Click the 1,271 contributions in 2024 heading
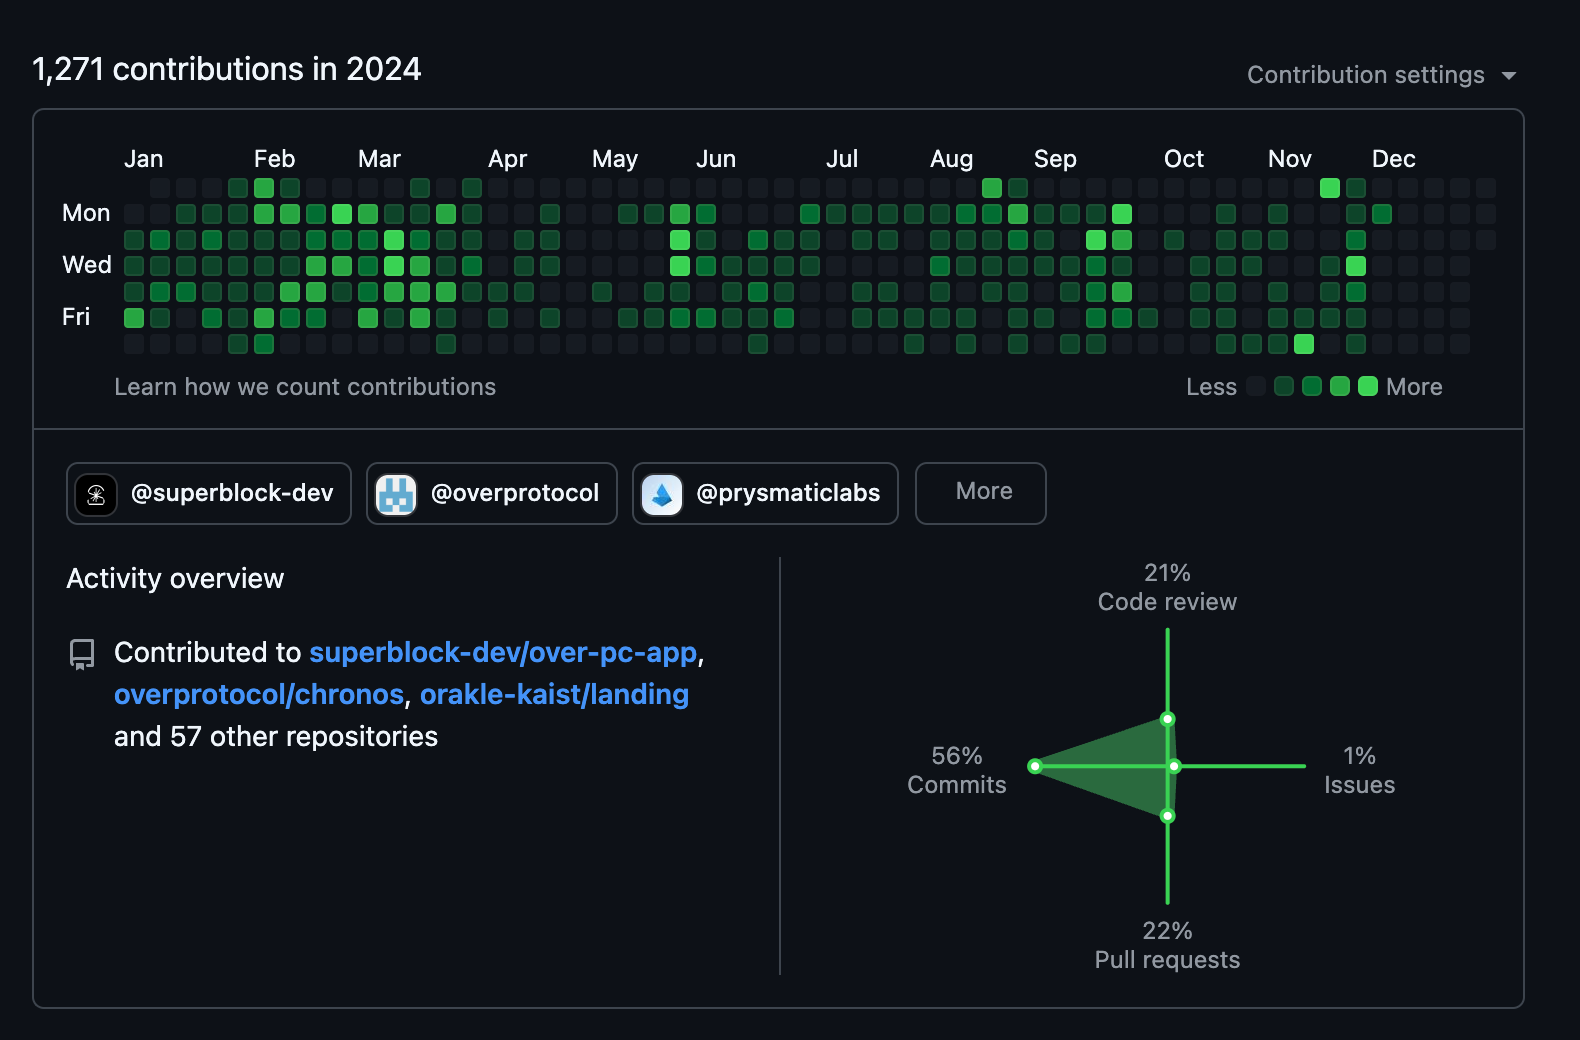1580x1040 pixels. (x=227, y=69)
